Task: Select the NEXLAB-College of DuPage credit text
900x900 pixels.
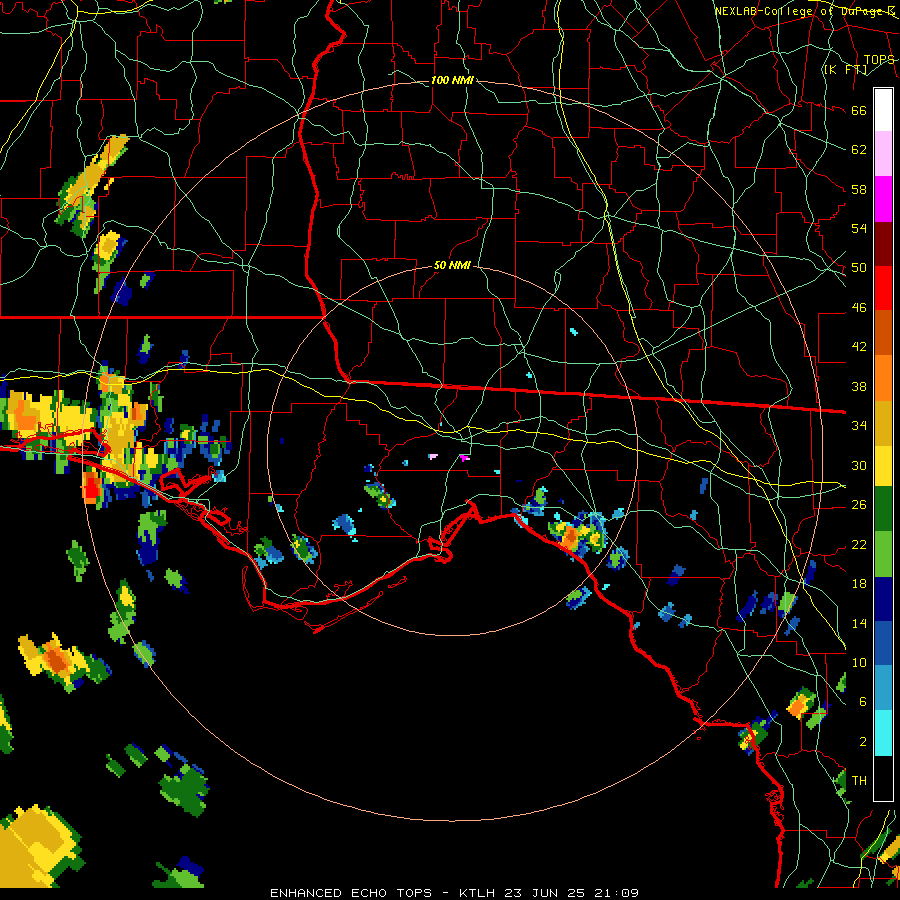Action: click(805, 11)
